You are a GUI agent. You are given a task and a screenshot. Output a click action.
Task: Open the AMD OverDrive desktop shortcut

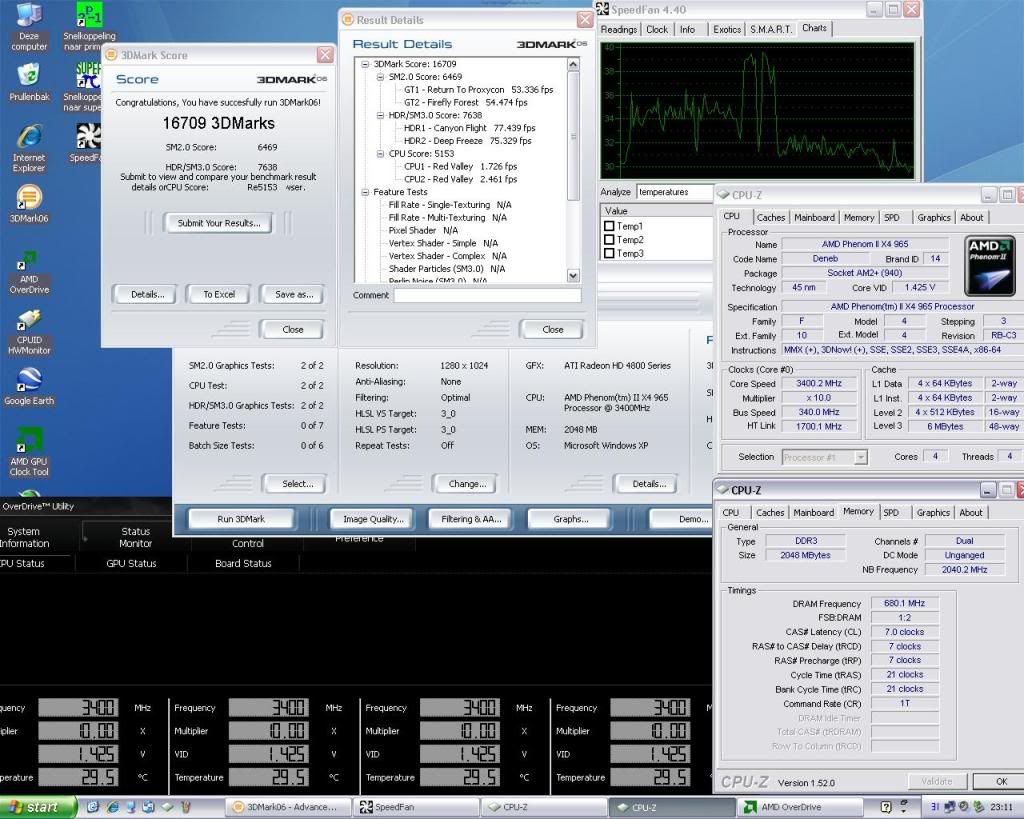(x=29, y=264)
